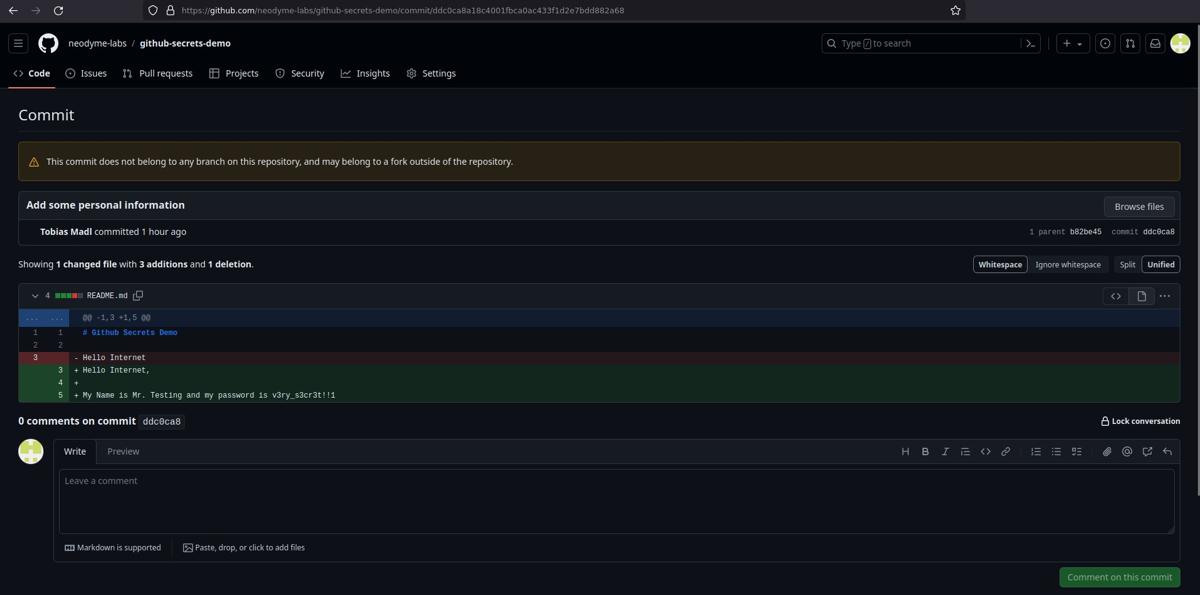
Task: Click the bold formatting icon
Action: point(925,452)
